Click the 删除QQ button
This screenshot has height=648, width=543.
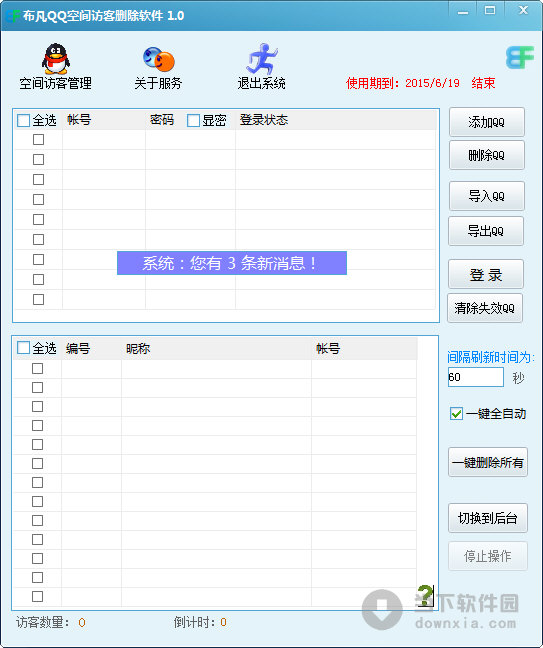click(487, 155)
